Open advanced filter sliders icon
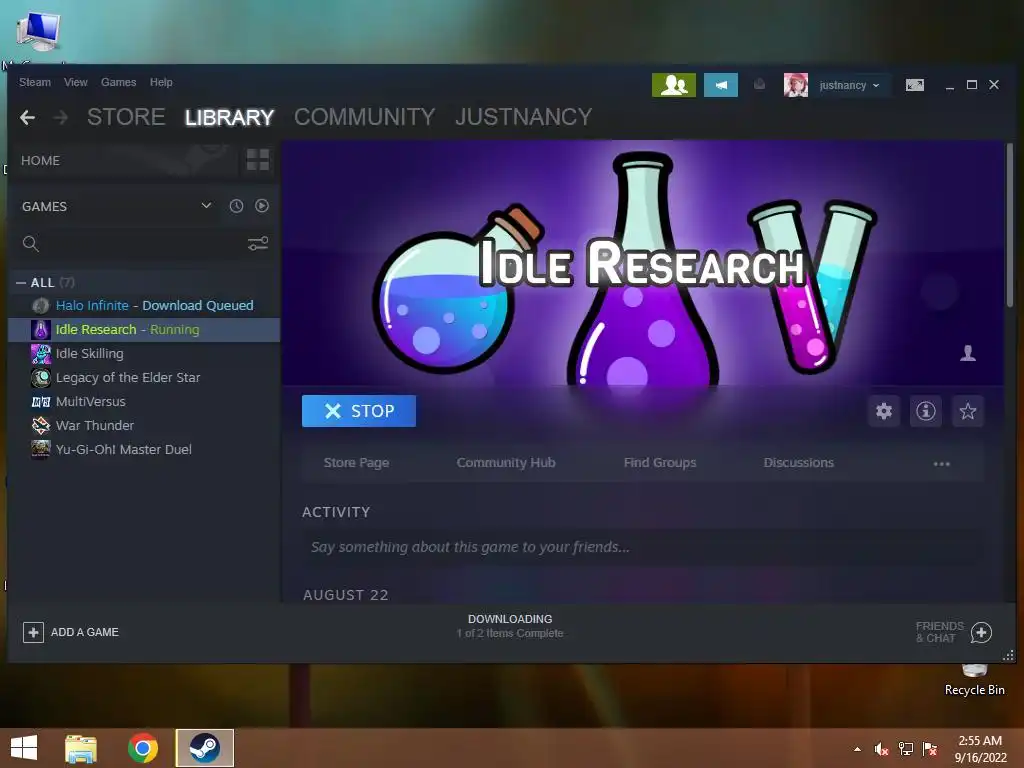Image resolution: width=1024 pixels, height=768 pixels. point(258,244)
